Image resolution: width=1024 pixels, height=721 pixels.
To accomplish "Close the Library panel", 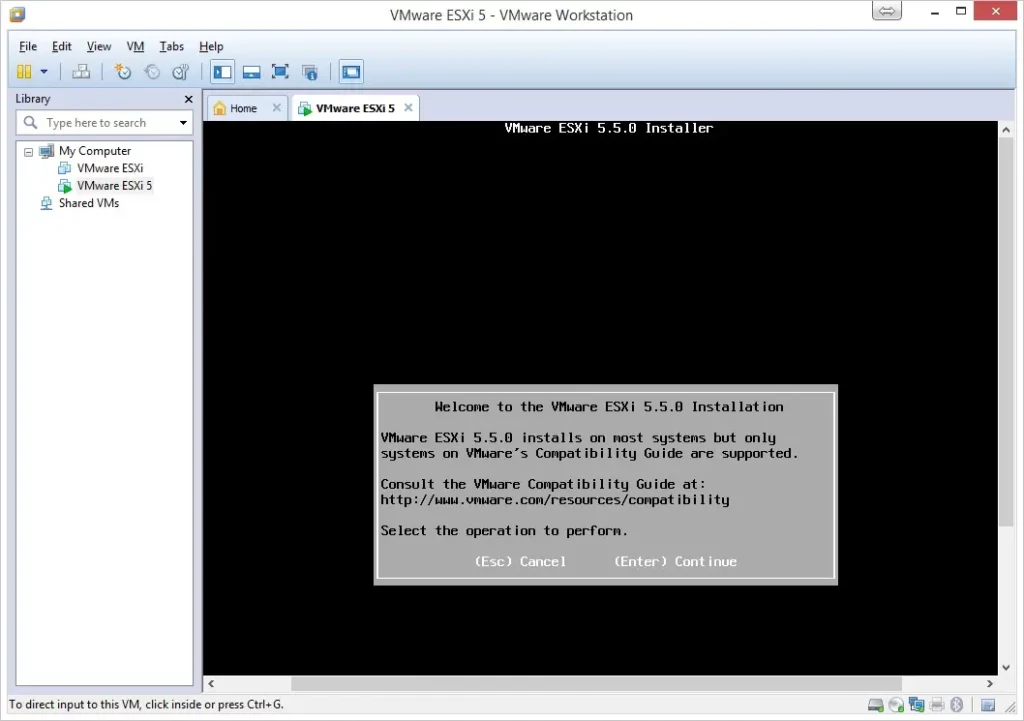I will pyautogui.click(x=189, y=99).
